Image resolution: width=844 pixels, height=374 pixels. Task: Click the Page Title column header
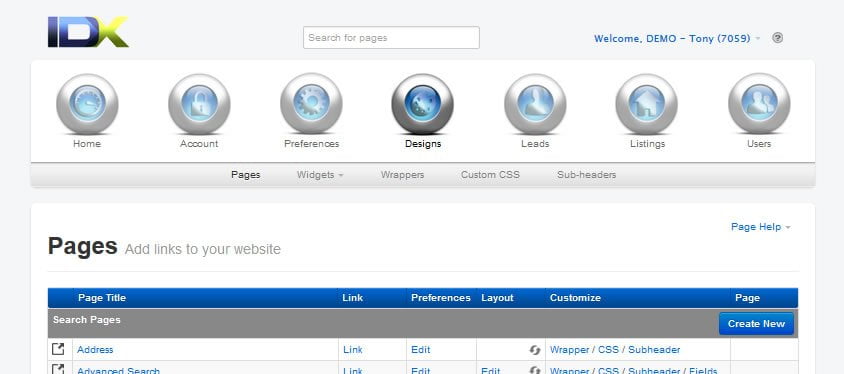coord(102,298)
